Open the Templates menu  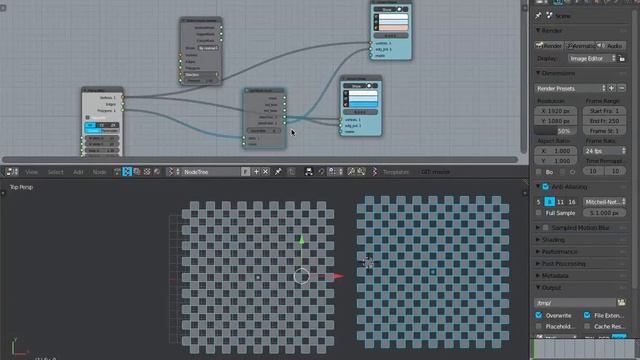click(396, 172)
